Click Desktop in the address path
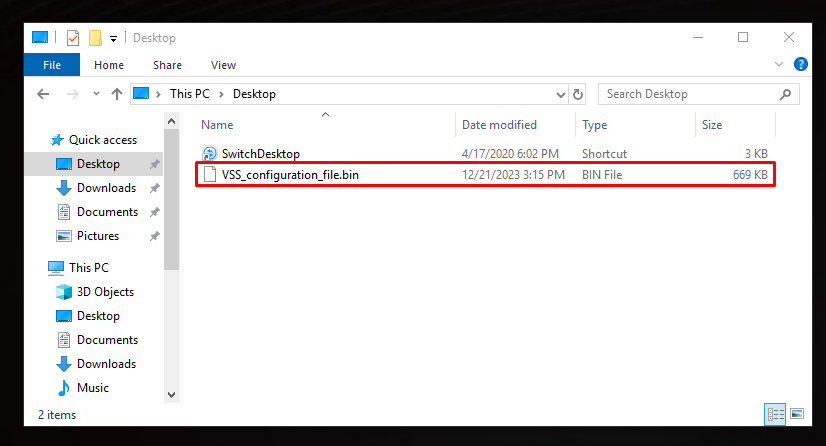 coord(254,94)
